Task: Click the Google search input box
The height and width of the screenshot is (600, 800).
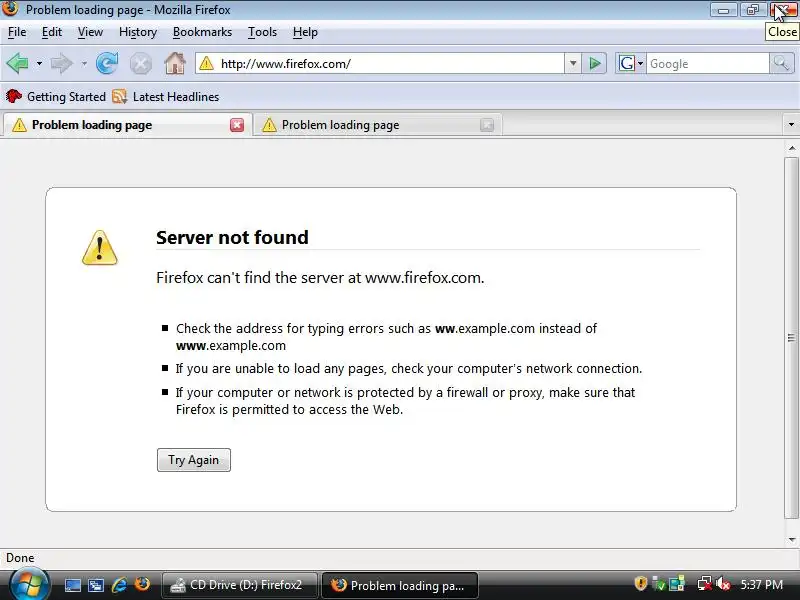Action: pyautogui.click(x=707, y=64)
